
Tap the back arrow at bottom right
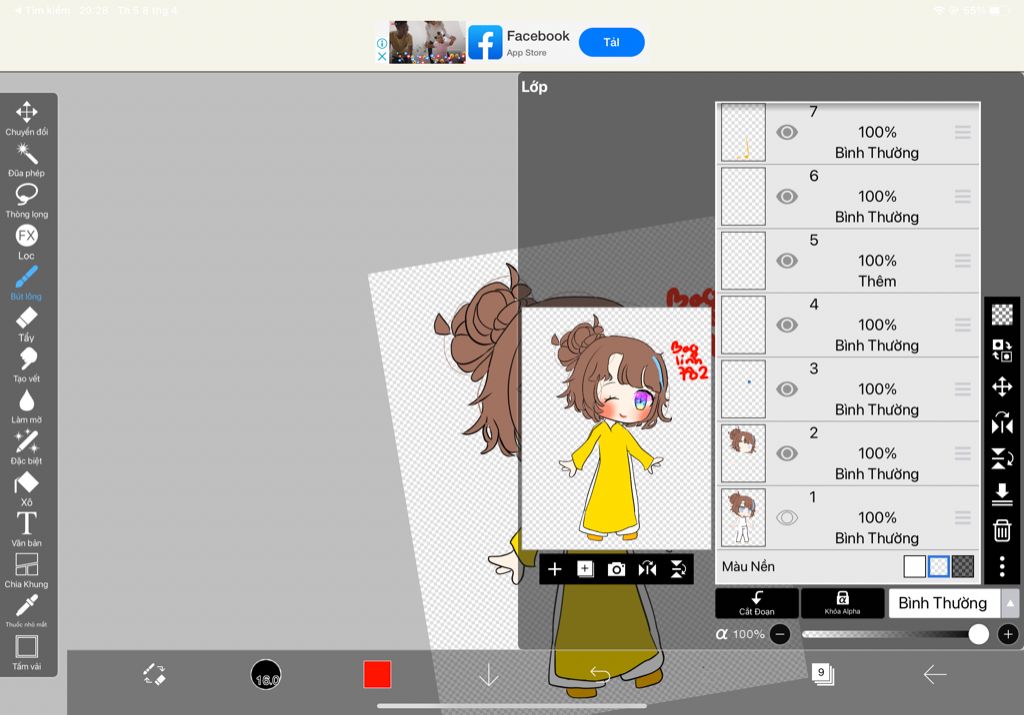pyautogui.click(x=935, y=675)
